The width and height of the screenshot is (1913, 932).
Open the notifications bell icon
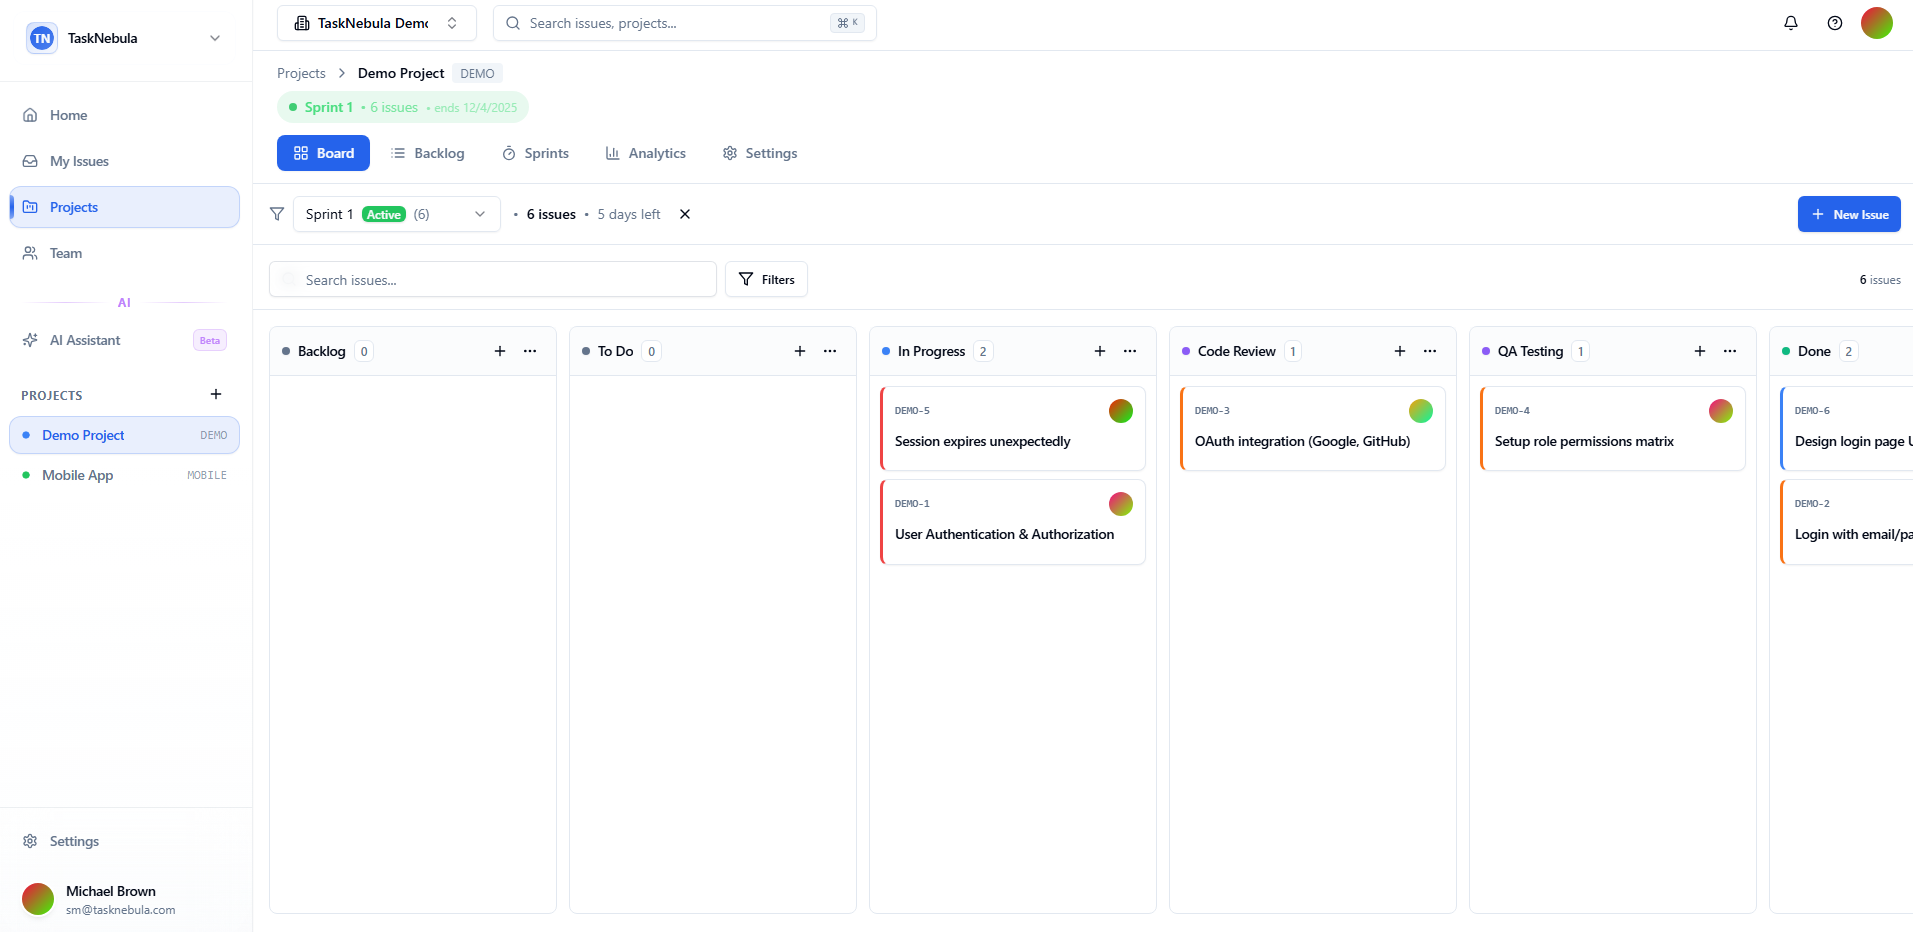tap(1790, 22)
